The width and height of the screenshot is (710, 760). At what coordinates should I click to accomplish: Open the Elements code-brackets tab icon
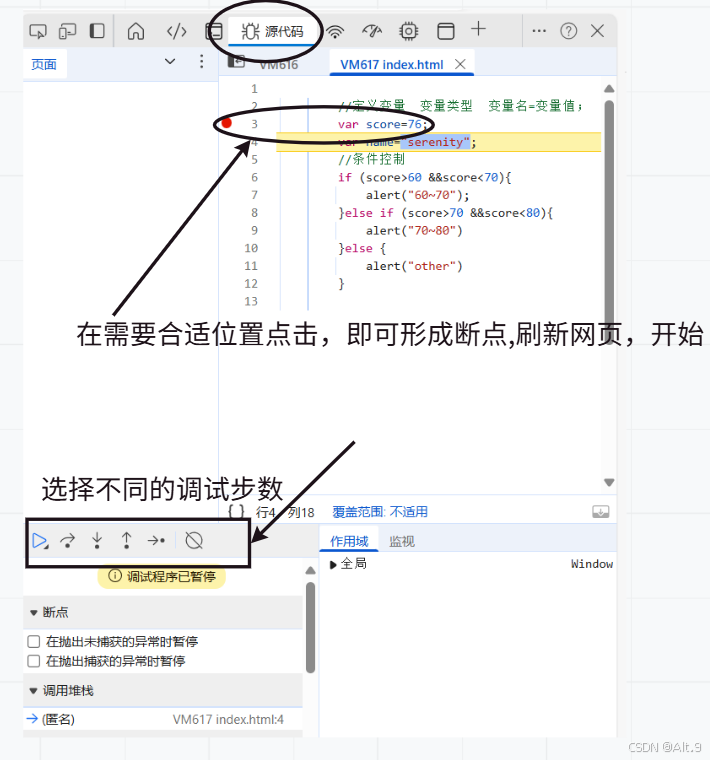[176, 32]
